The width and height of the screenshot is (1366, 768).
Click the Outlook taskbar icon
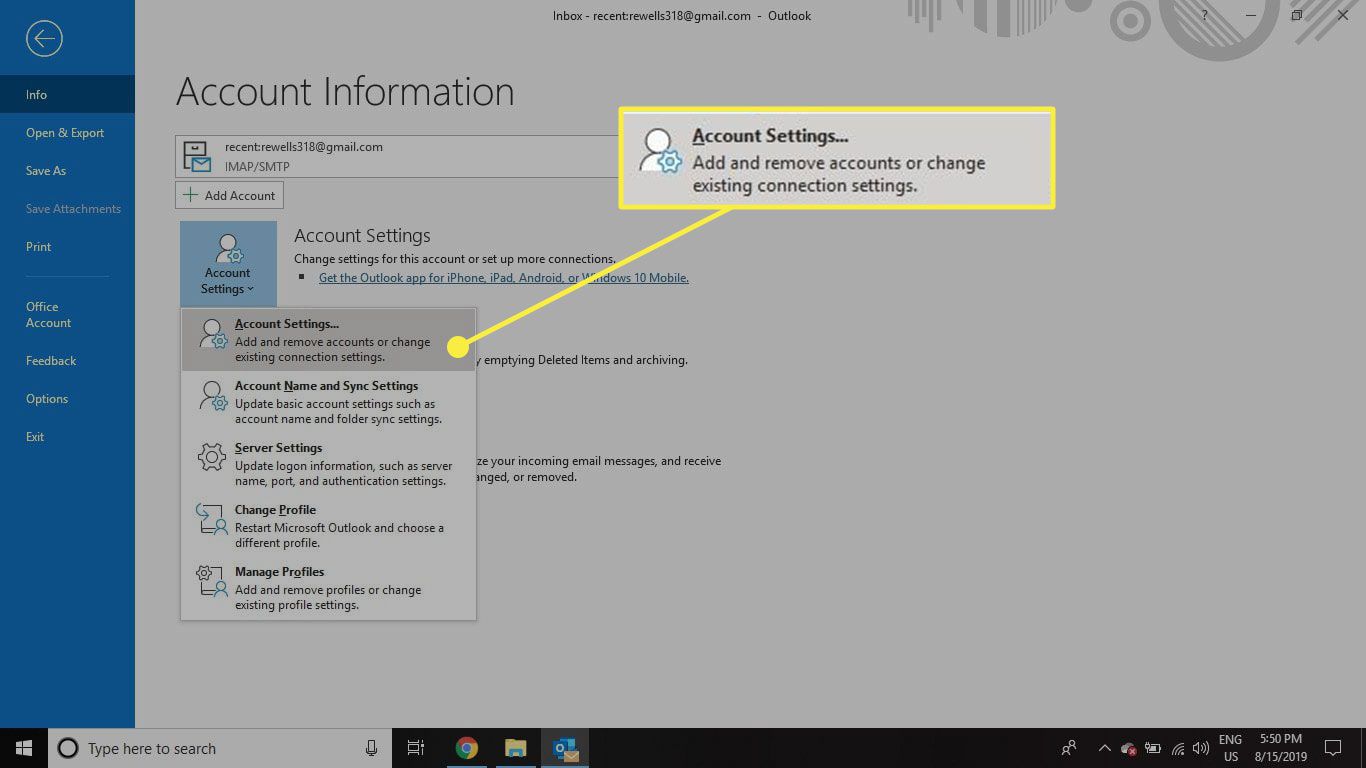tap(566, 748)
